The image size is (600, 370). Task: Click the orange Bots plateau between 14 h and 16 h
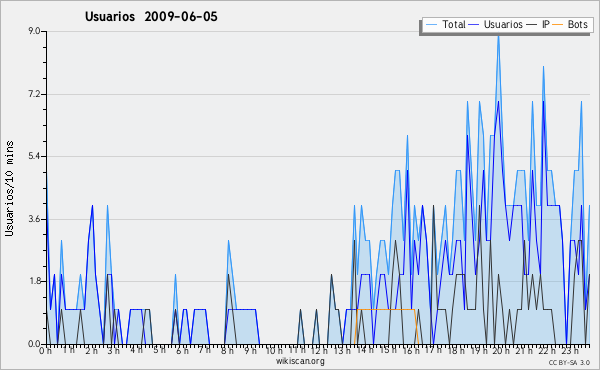[x=386, y=309]
